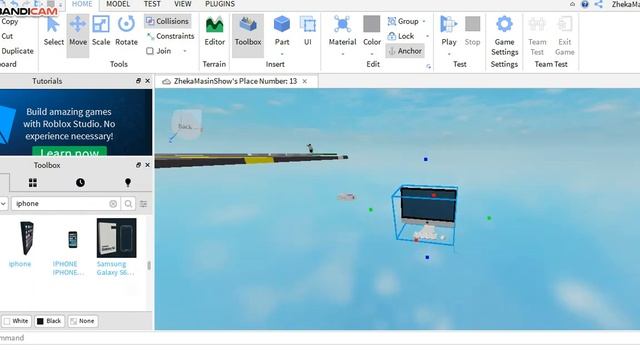Open Game Settings
The image size is (640, 360).
pyautogui.click(x=504, y=36)
